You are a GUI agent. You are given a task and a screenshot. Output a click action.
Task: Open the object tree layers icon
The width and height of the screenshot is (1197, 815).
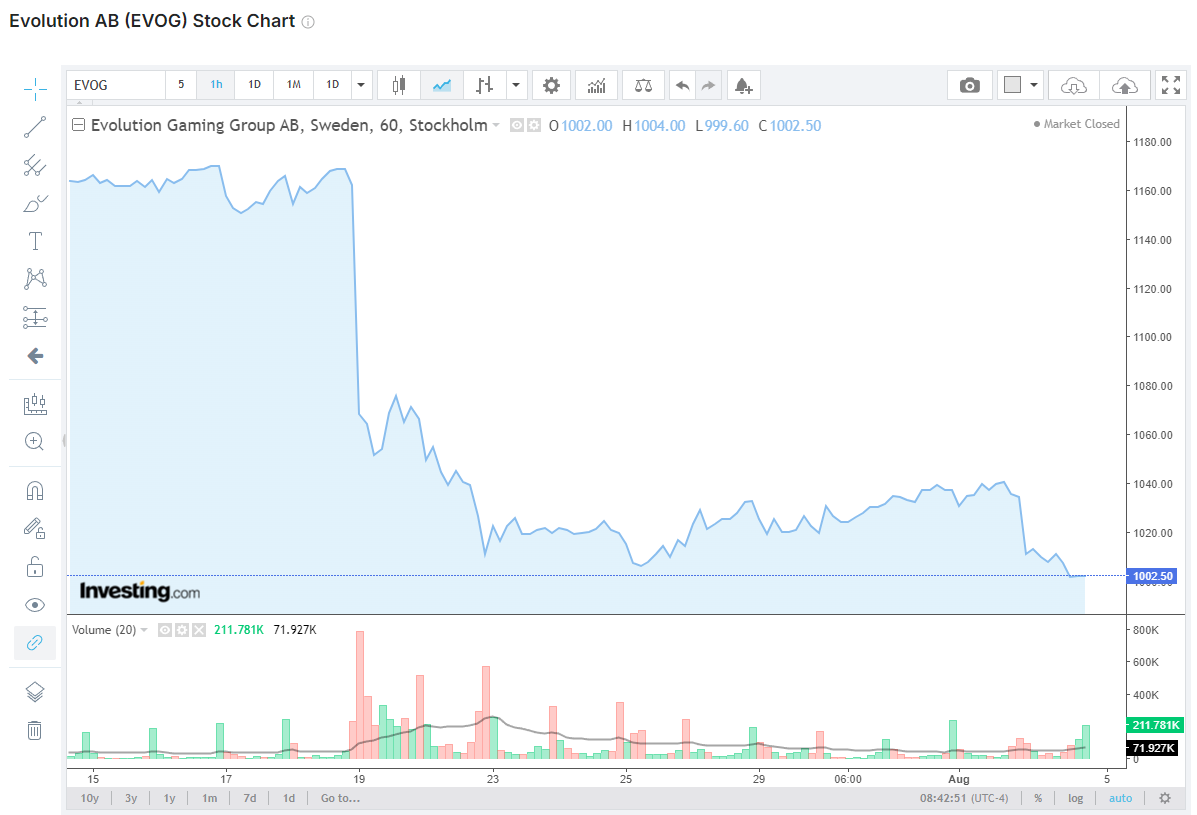point(35,692)
